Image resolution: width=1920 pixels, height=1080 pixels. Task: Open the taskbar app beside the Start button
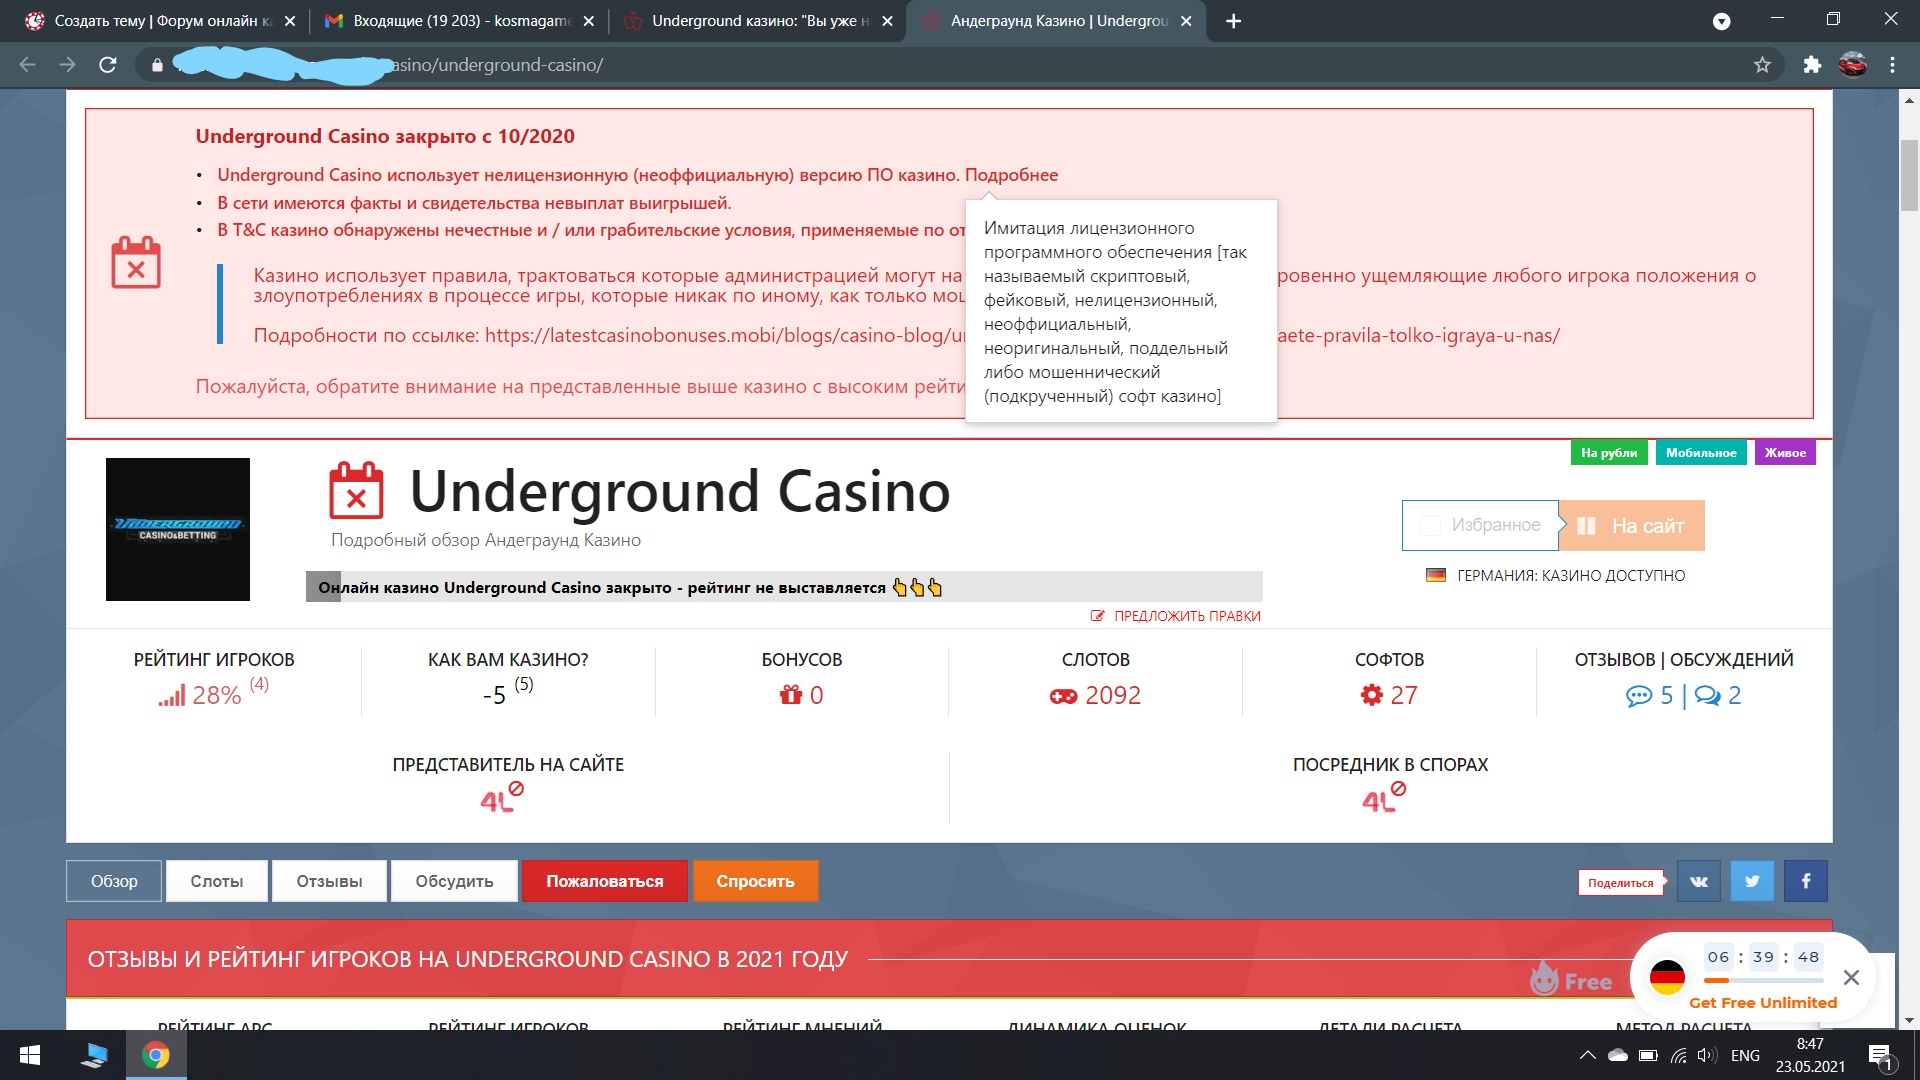coord(95,1055)
